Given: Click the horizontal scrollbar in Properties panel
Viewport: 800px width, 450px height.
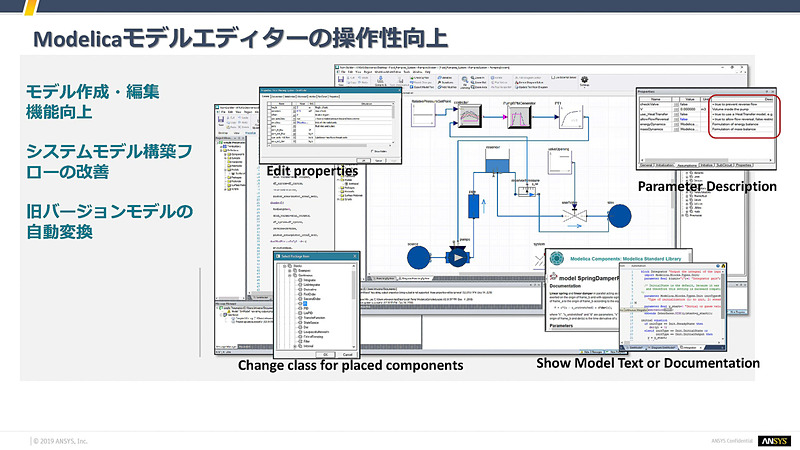Looking at the screenshot, I should [707, 160].
